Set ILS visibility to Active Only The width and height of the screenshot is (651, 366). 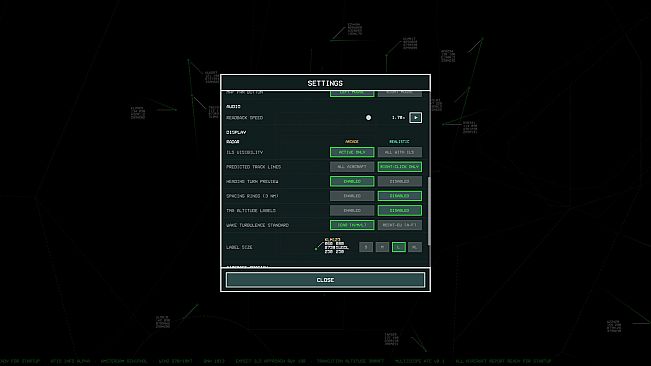click(352, 152)
